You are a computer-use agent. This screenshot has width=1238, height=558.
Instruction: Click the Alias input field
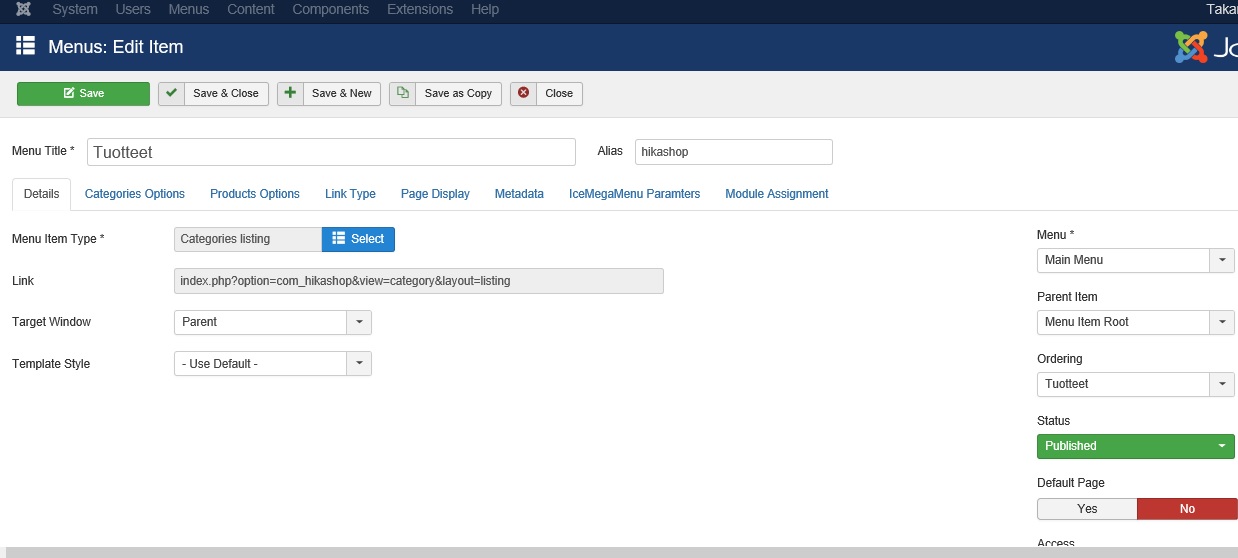tap(734, 152)
